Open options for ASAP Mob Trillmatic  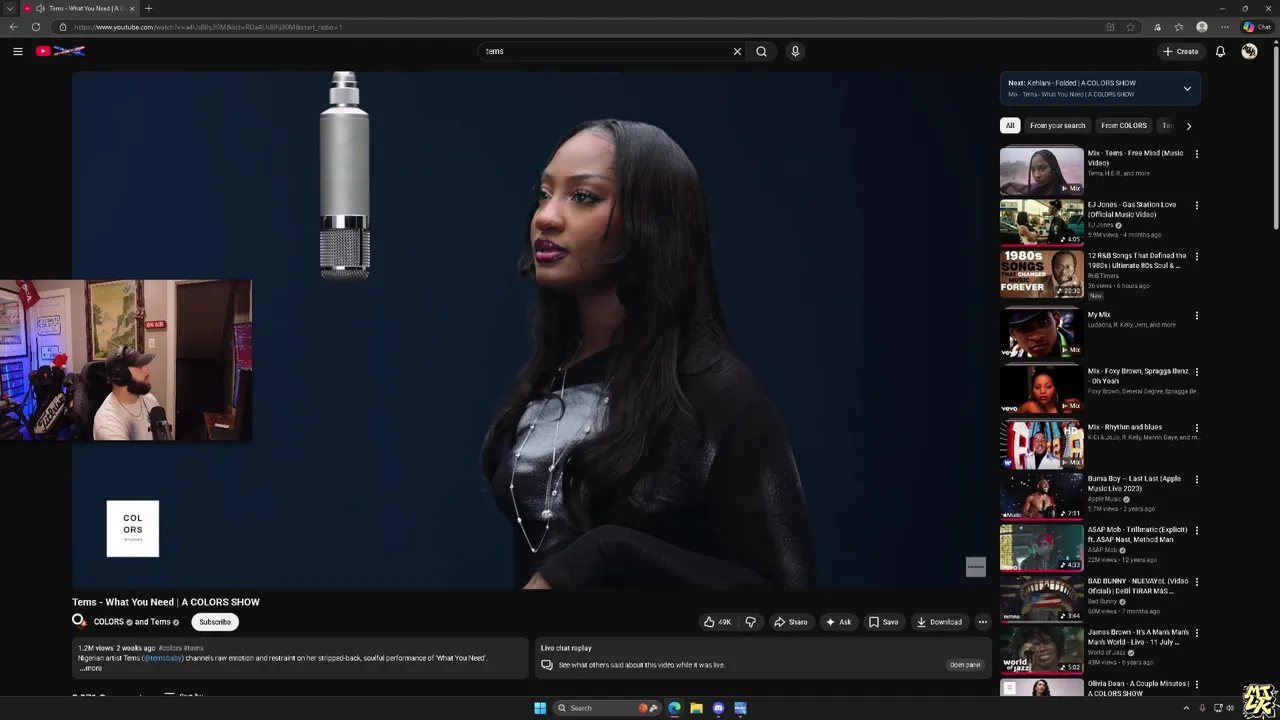click(x=1196, y=530)
